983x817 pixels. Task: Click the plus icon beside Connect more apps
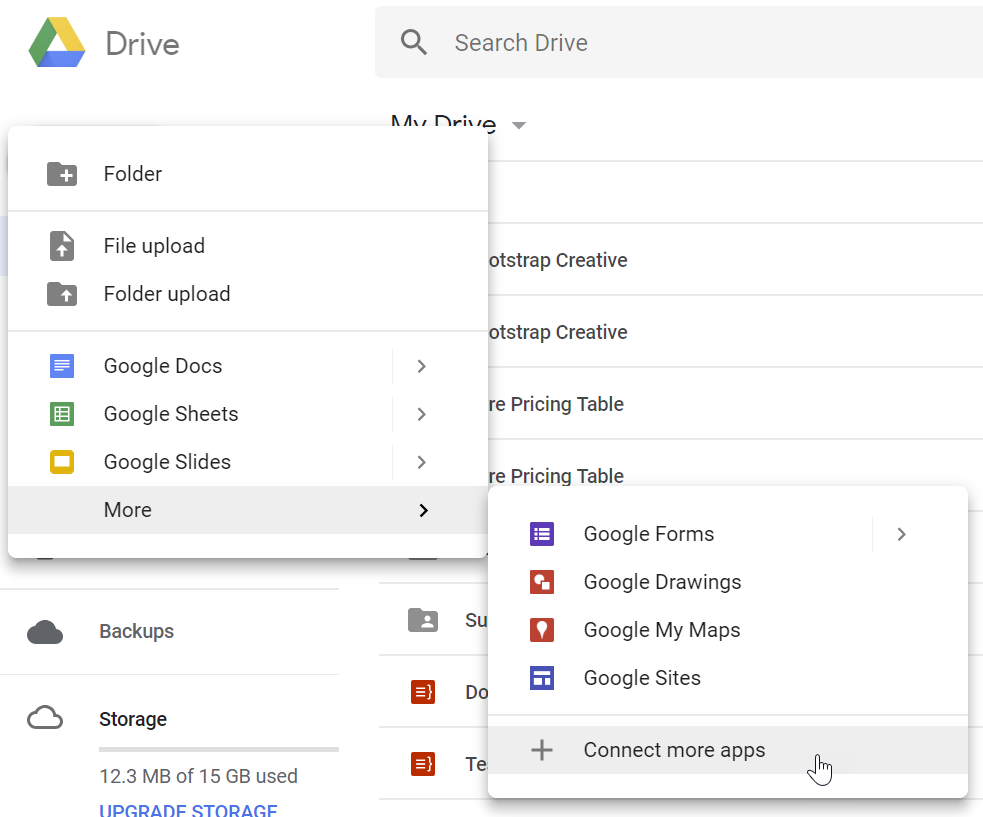[x=542, y=750]
